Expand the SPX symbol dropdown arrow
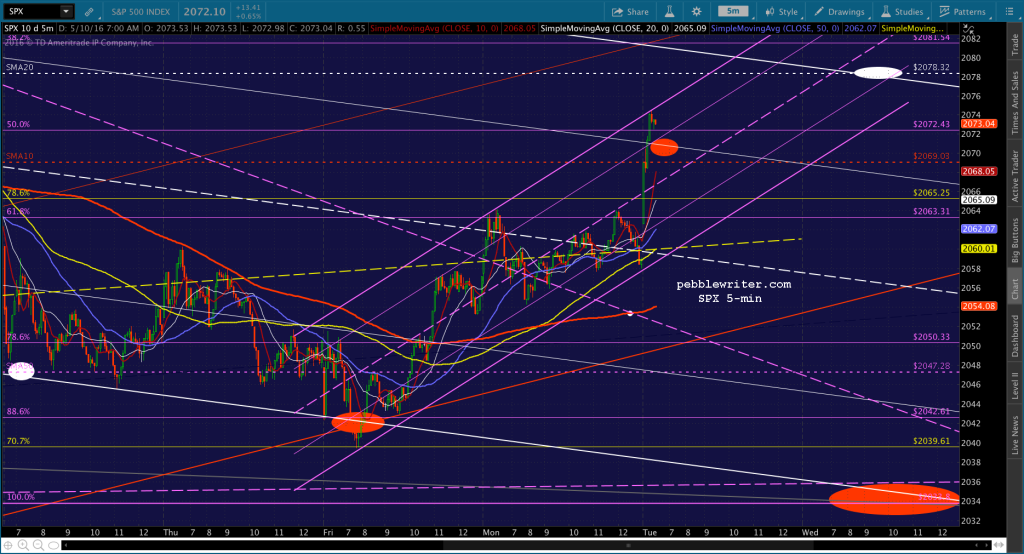 [x=66, y=12]
